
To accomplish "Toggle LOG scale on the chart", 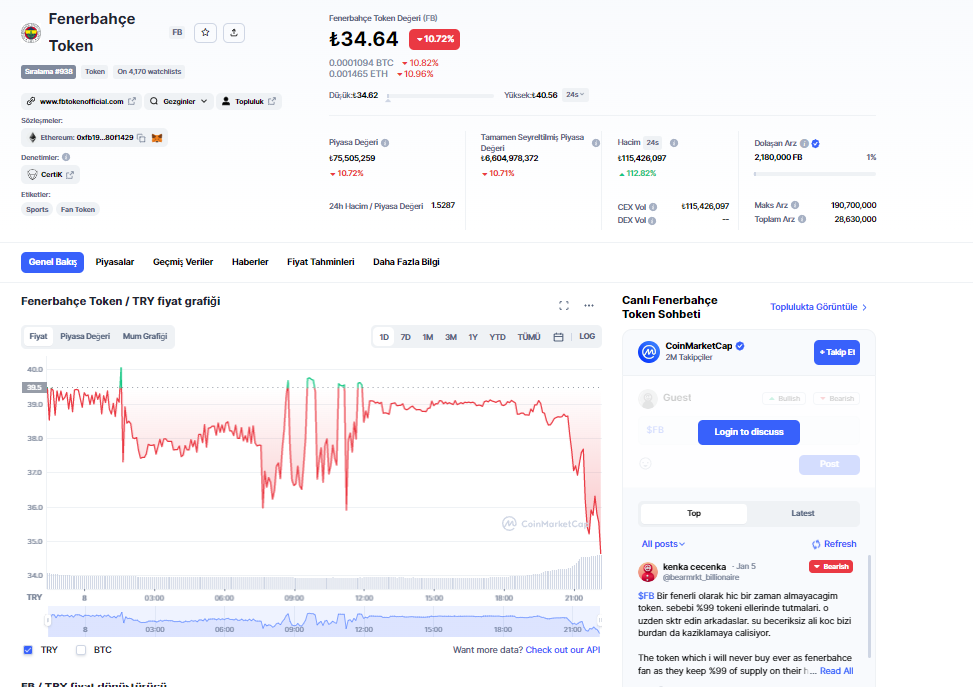I will point(587,337).
